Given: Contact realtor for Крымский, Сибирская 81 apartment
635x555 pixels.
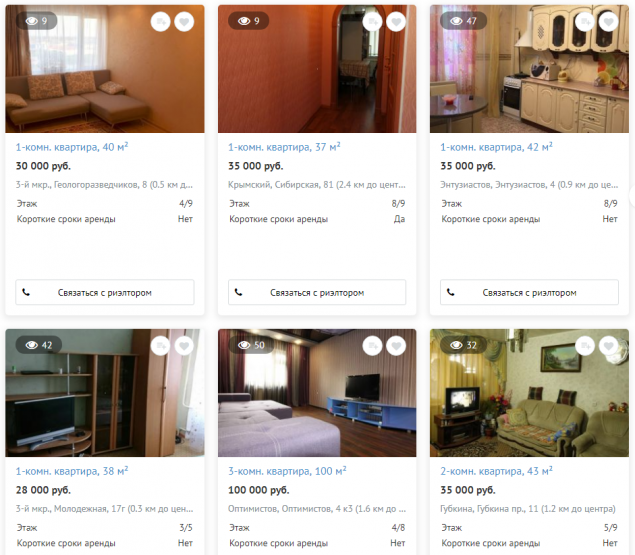Looking at the screenshot, I should 317,292.
